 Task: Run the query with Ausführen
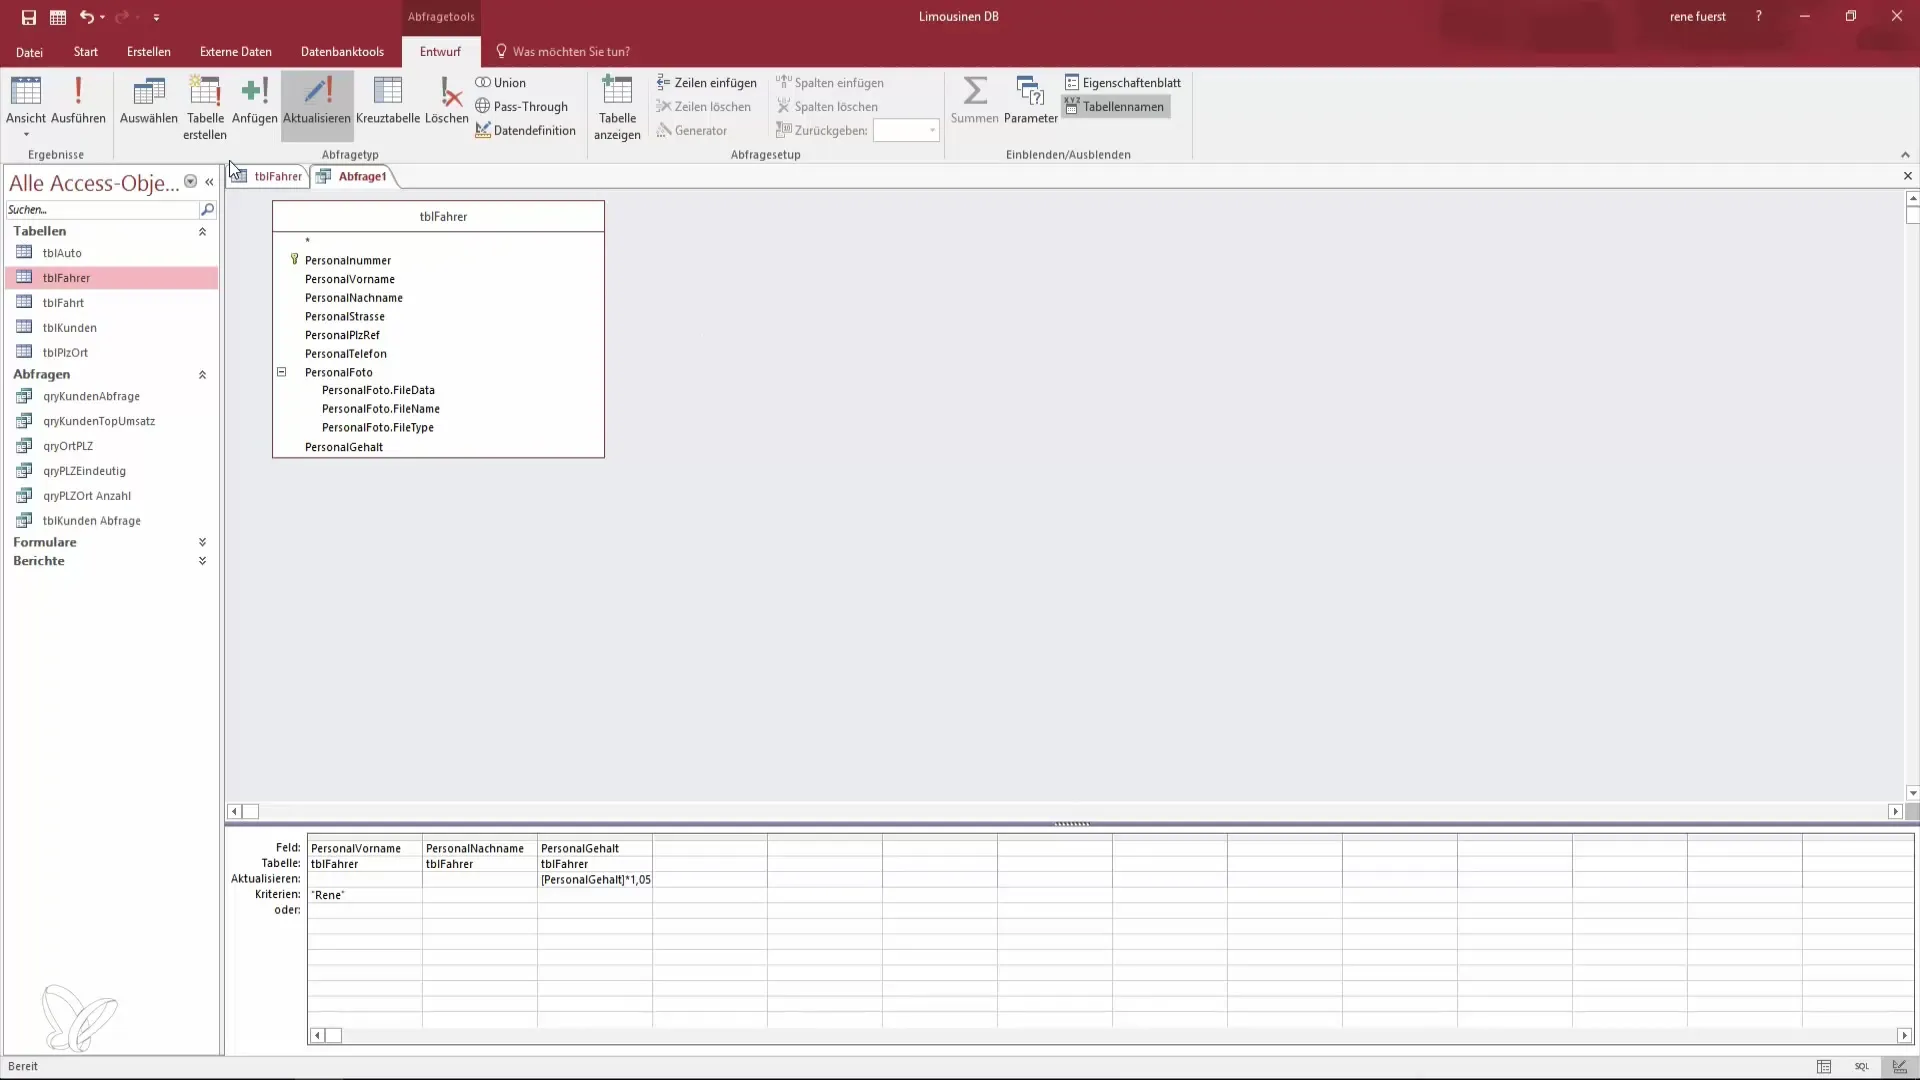pos(78,100)
